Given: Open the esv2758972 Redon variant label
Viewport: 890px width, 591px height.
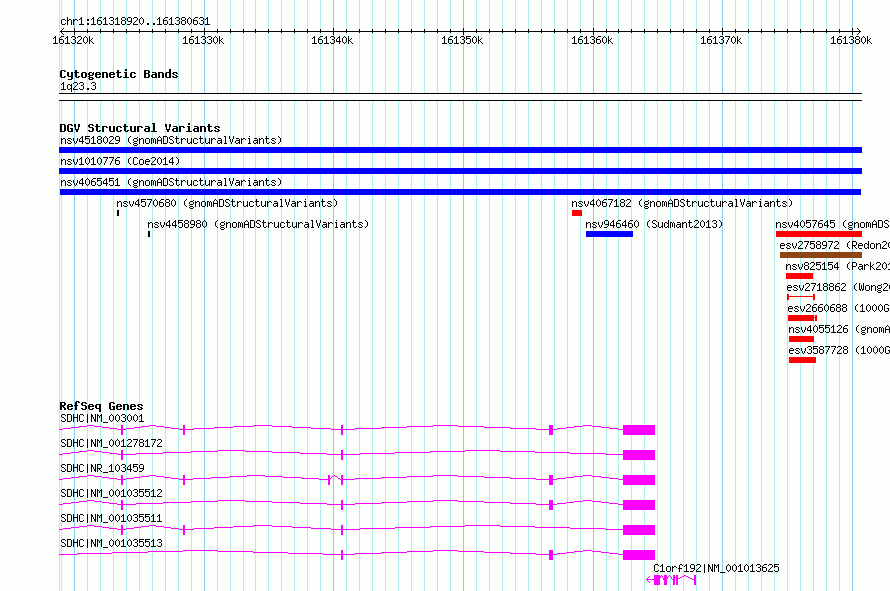Looking at the screenshot, I should [835, 245].
